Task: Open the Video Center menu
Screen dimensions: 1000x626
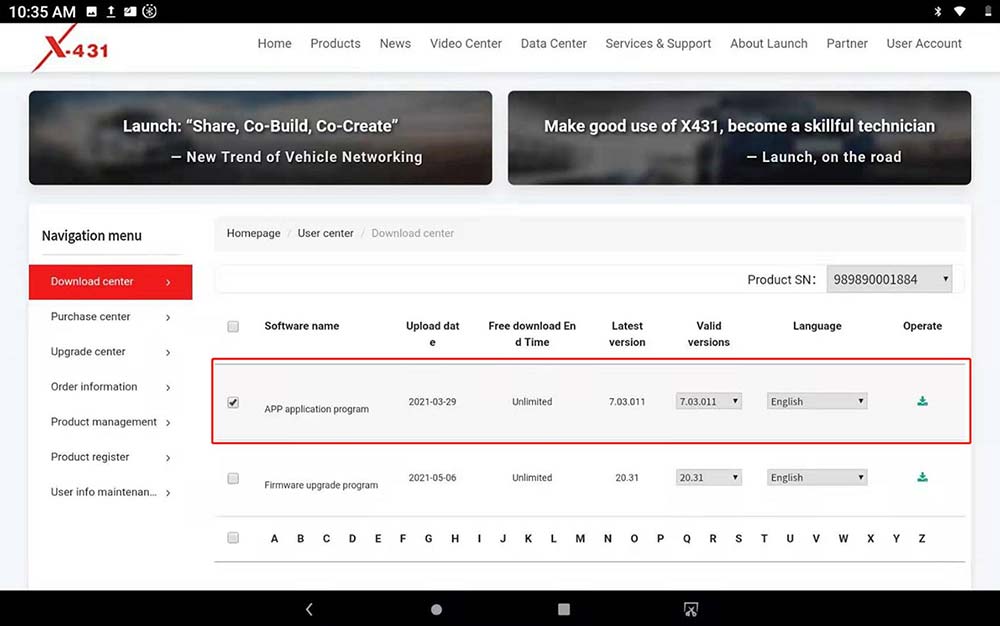Action: (x=466, y=43)
